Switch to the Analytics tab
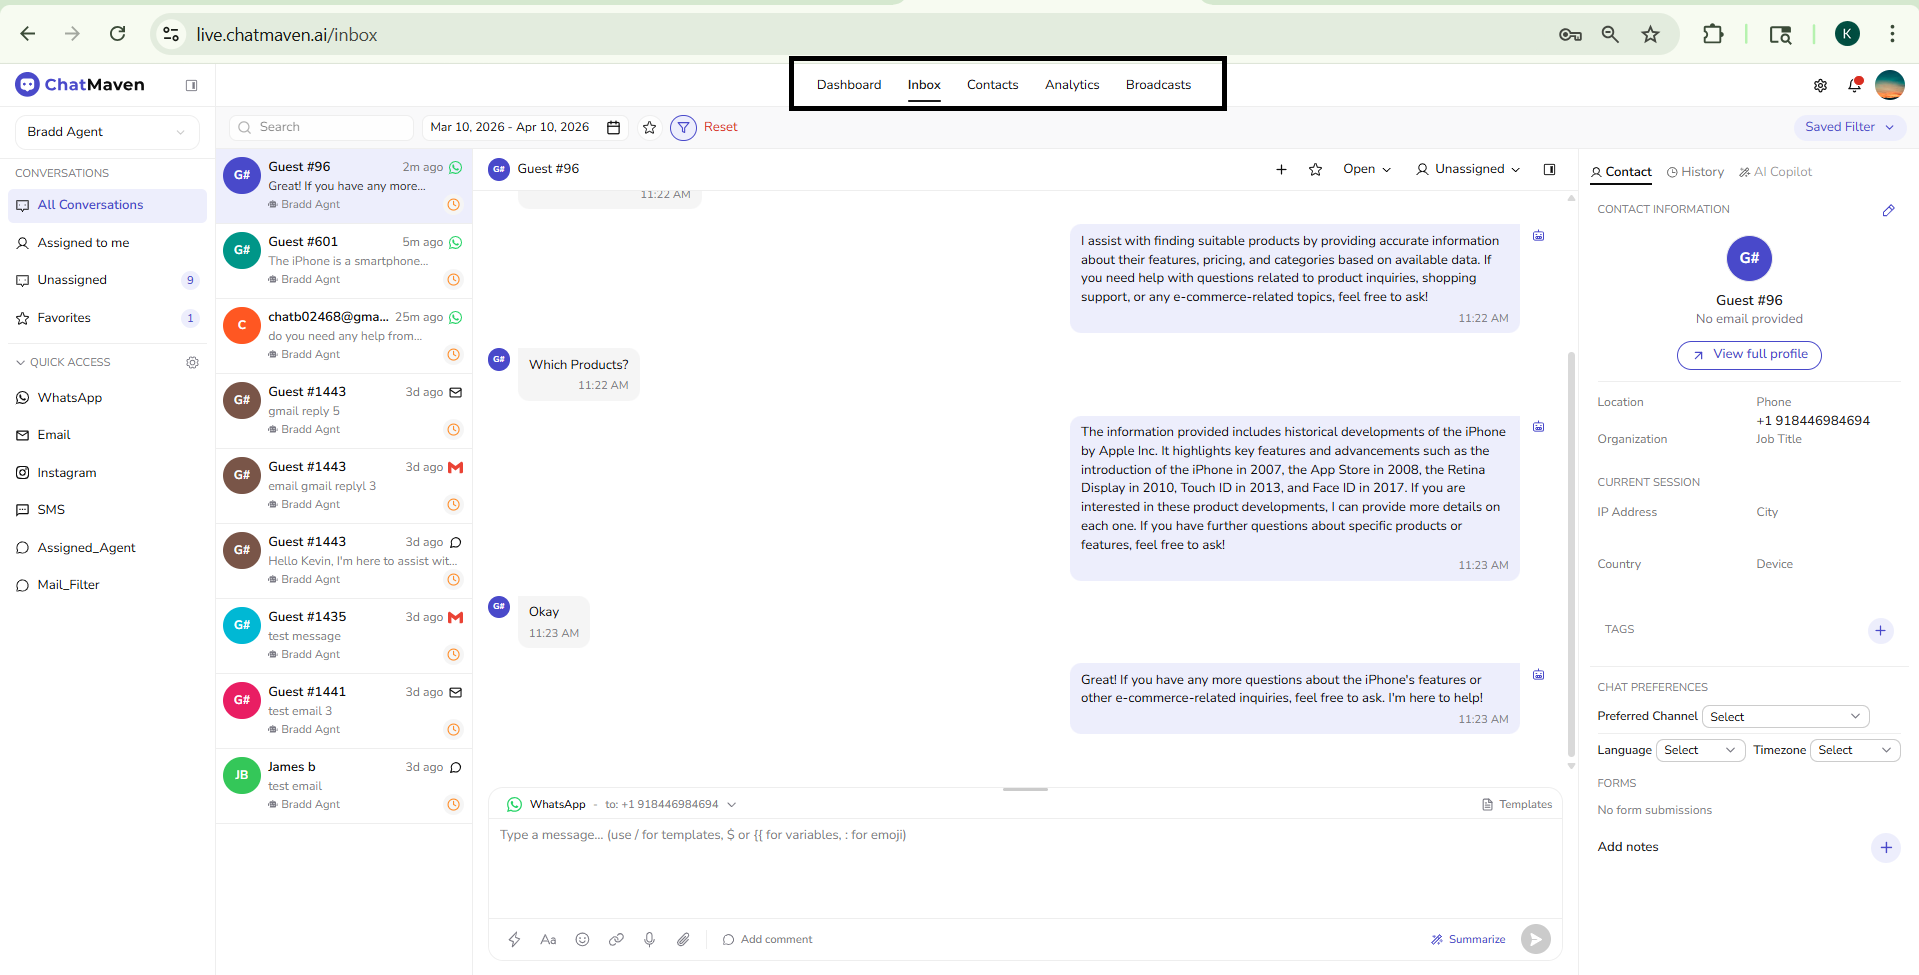1919x975 pixels. [x=1071, y=85]
